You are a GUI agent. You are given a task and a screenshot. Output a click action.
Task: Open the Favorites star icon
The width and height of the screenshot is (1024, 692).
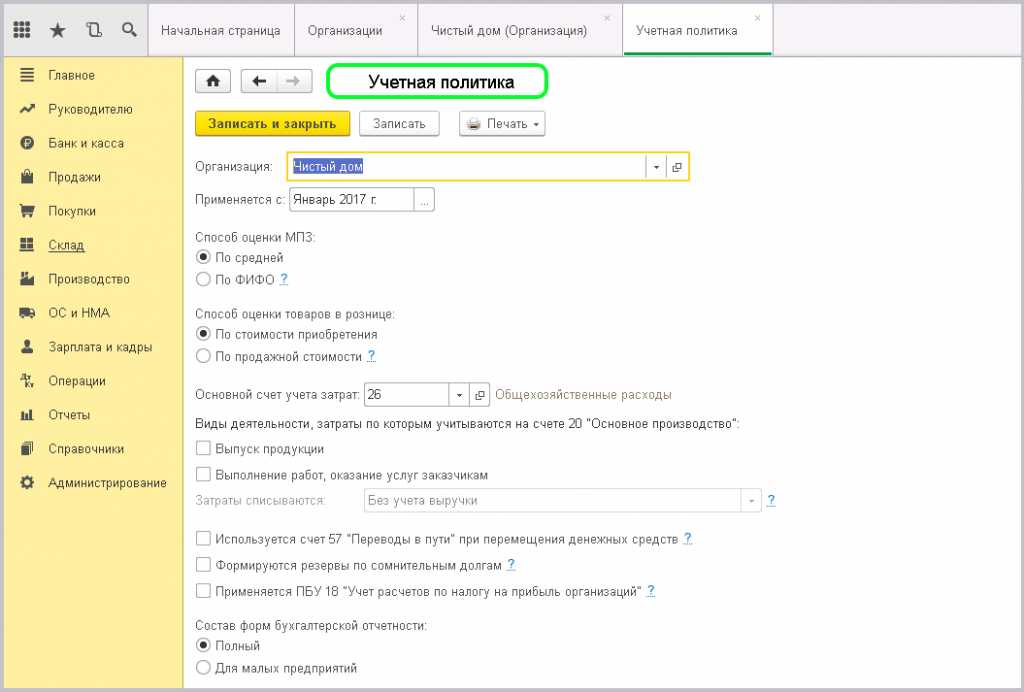click(x=58, y=30)
